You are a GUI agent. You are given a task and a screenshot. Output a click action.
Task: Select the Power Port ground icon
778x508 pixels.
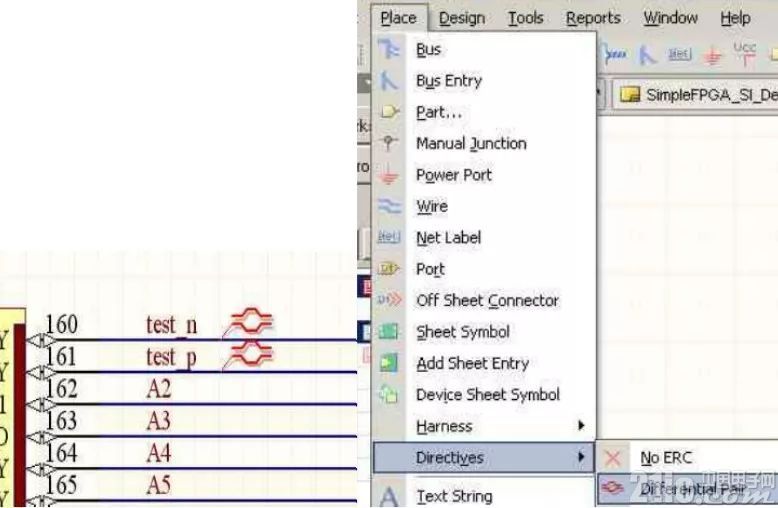[389, 175]
